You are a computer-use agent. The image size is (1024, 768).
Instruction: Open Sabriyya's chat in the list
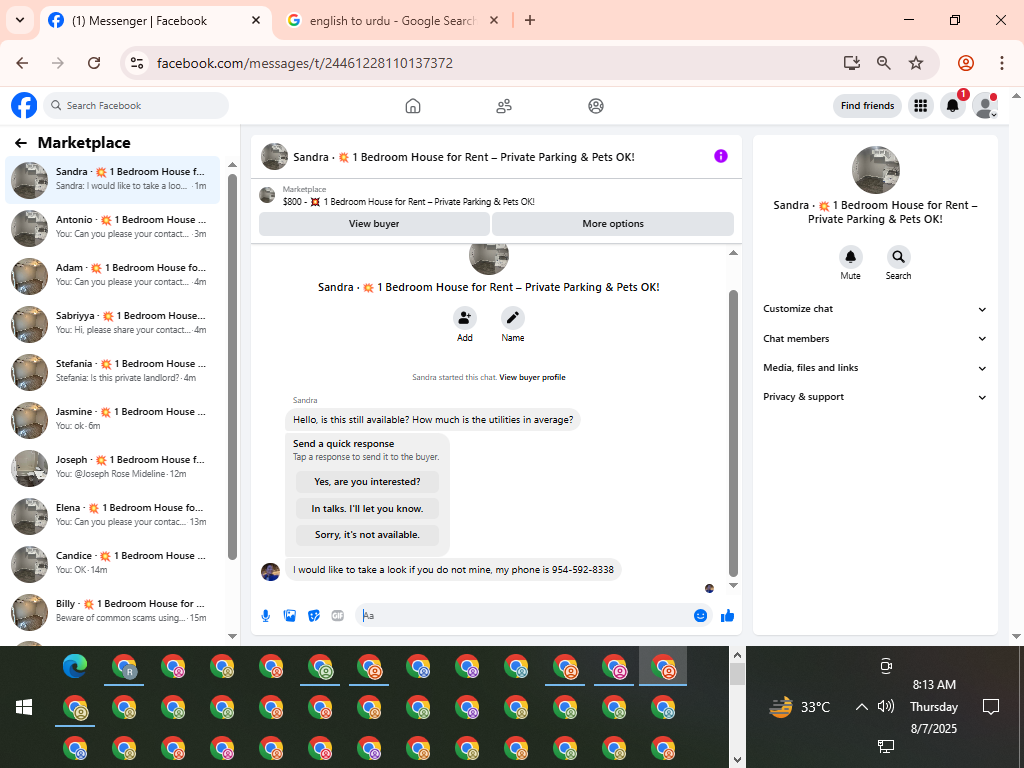[112, 323]
